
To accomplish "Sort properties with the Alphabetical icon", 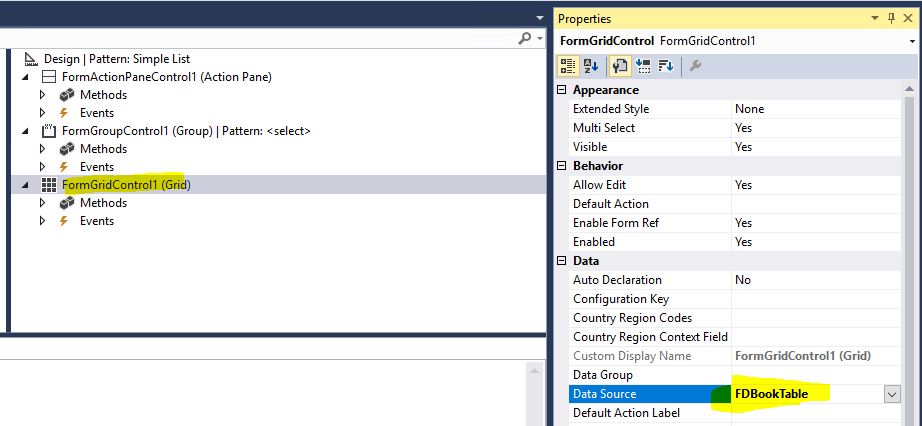I will 591,66.
